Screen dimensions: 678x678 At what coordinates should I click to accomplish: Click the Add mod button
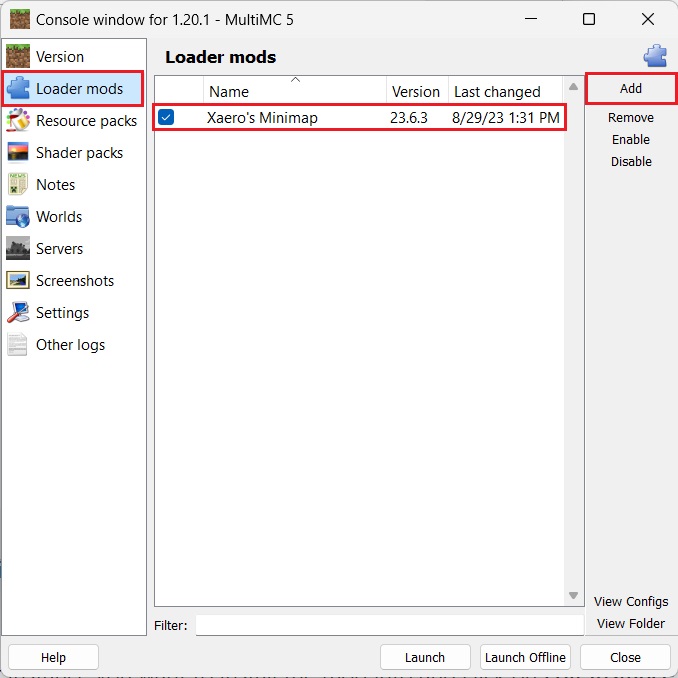pos(630,88)
